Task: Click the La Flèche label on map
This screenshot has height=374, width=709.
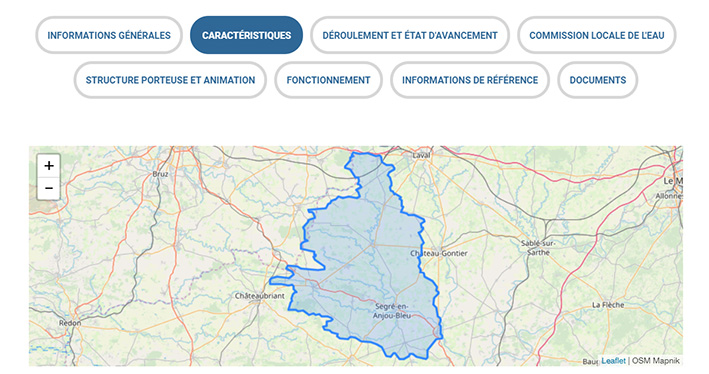Action: click(608, 305)
